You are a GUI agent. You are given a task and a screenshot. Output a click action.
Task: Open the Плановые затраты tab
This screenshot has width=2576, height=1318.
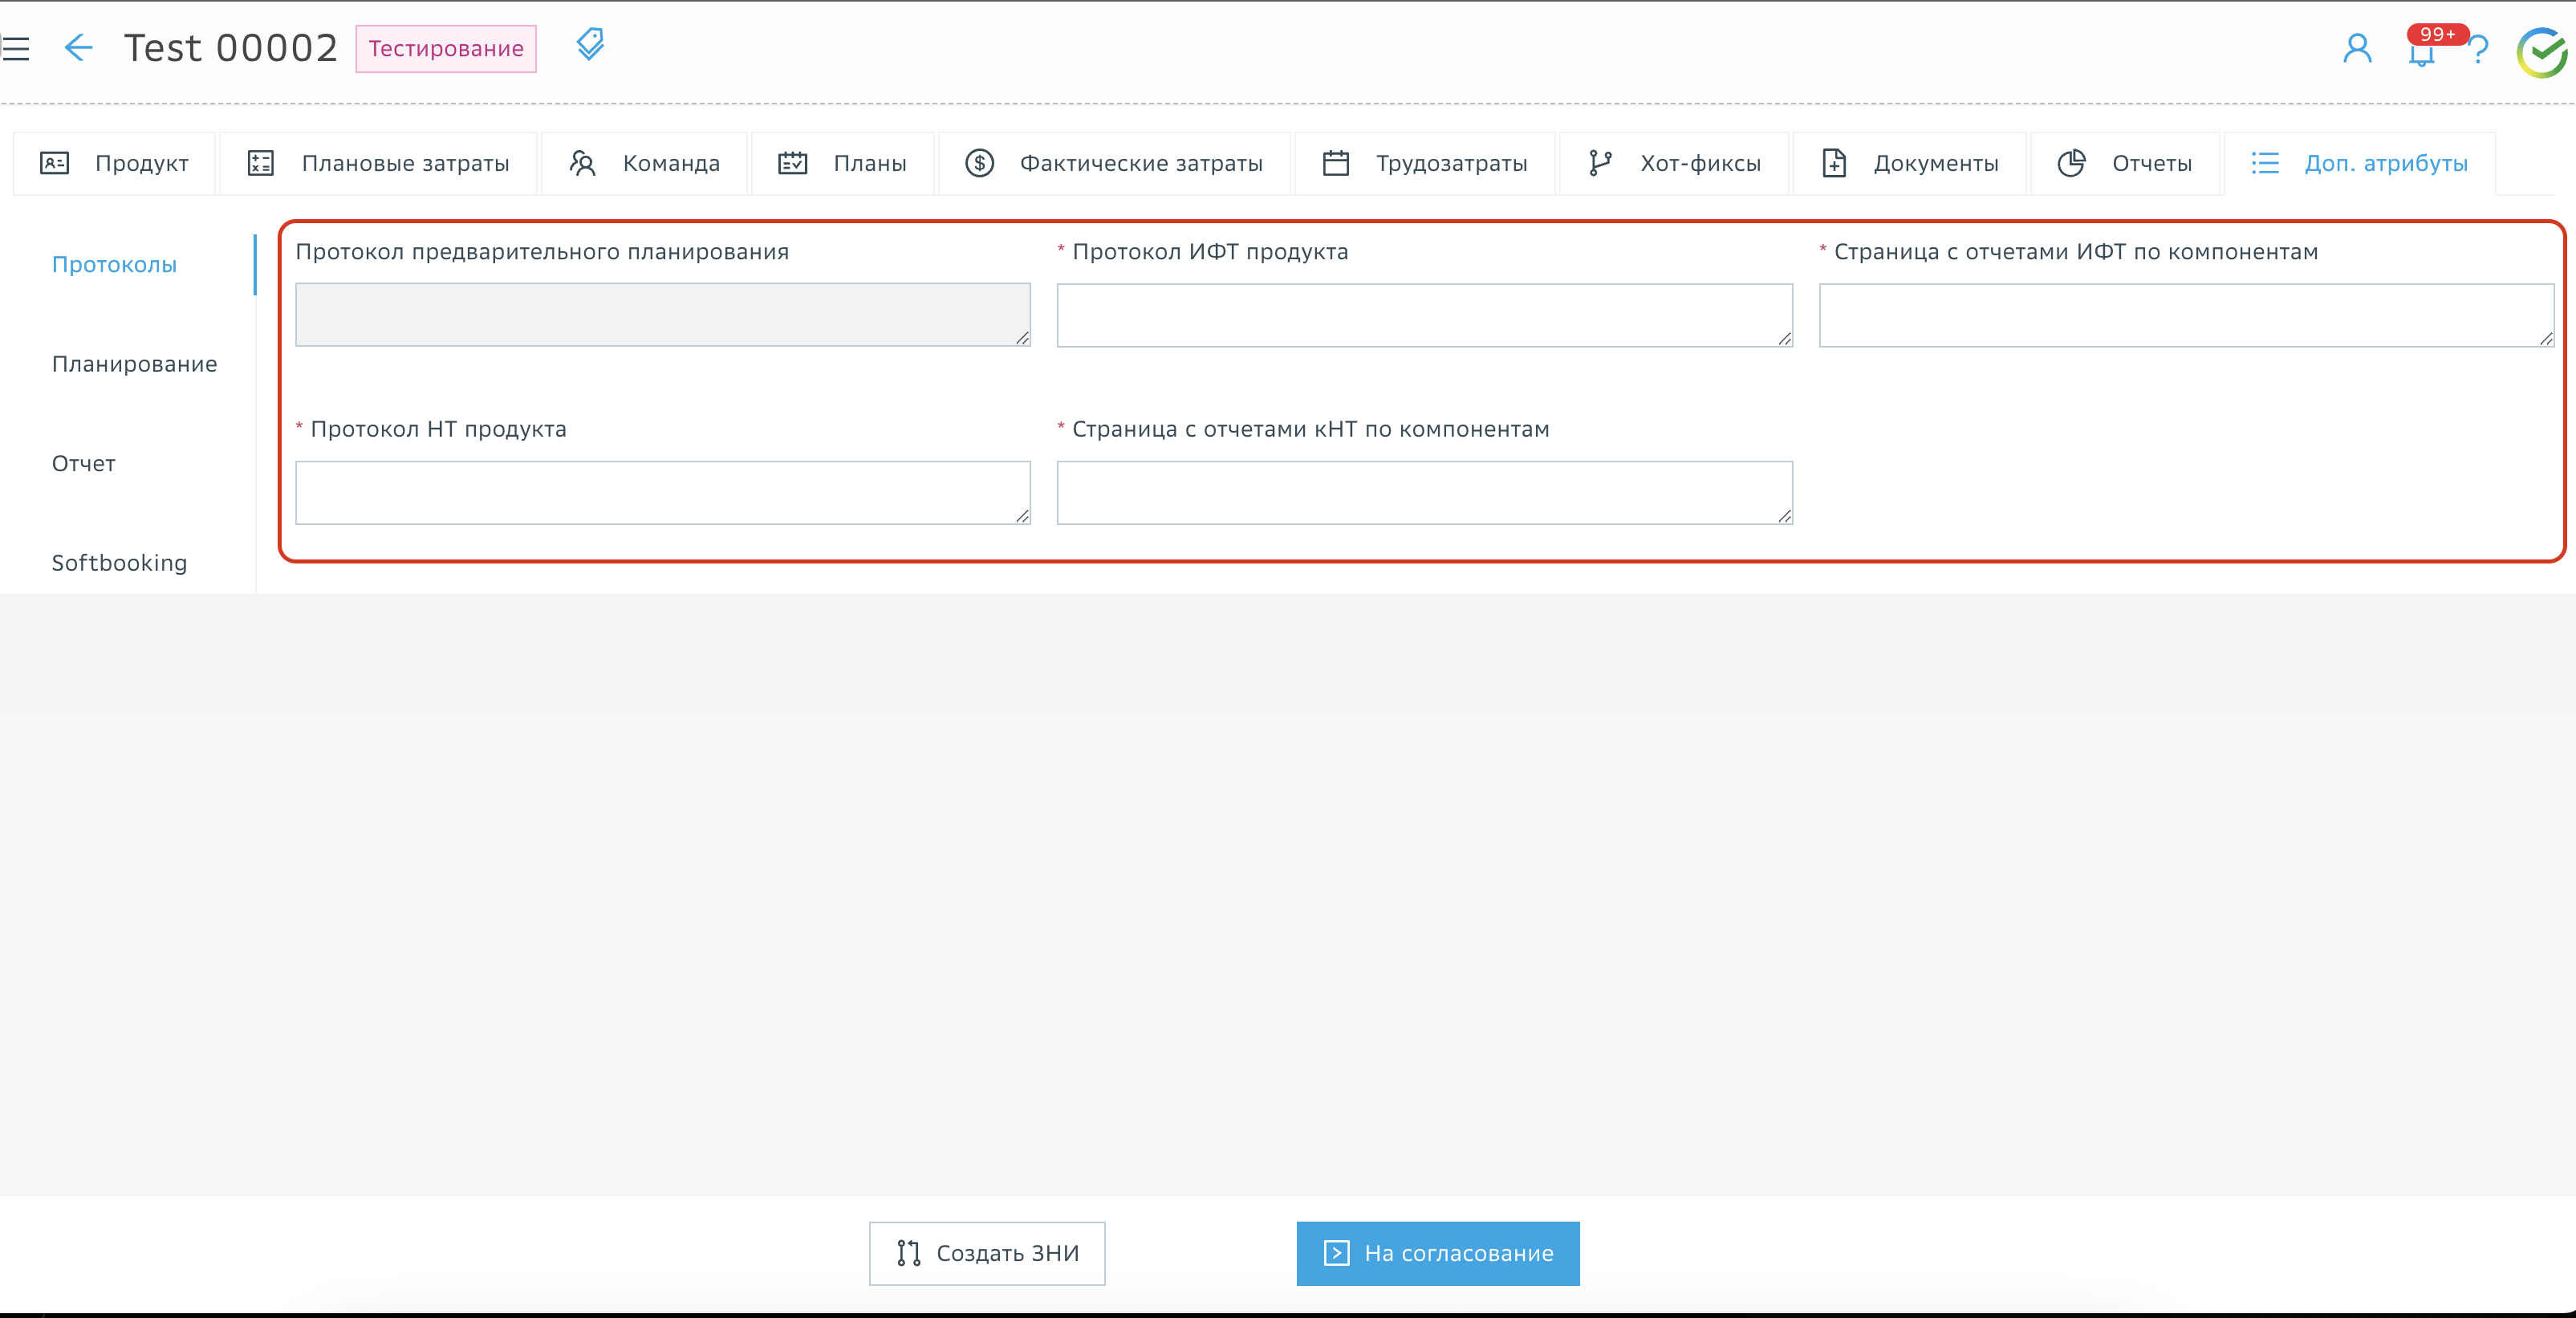pyautogui.click(x=379, y=163)
